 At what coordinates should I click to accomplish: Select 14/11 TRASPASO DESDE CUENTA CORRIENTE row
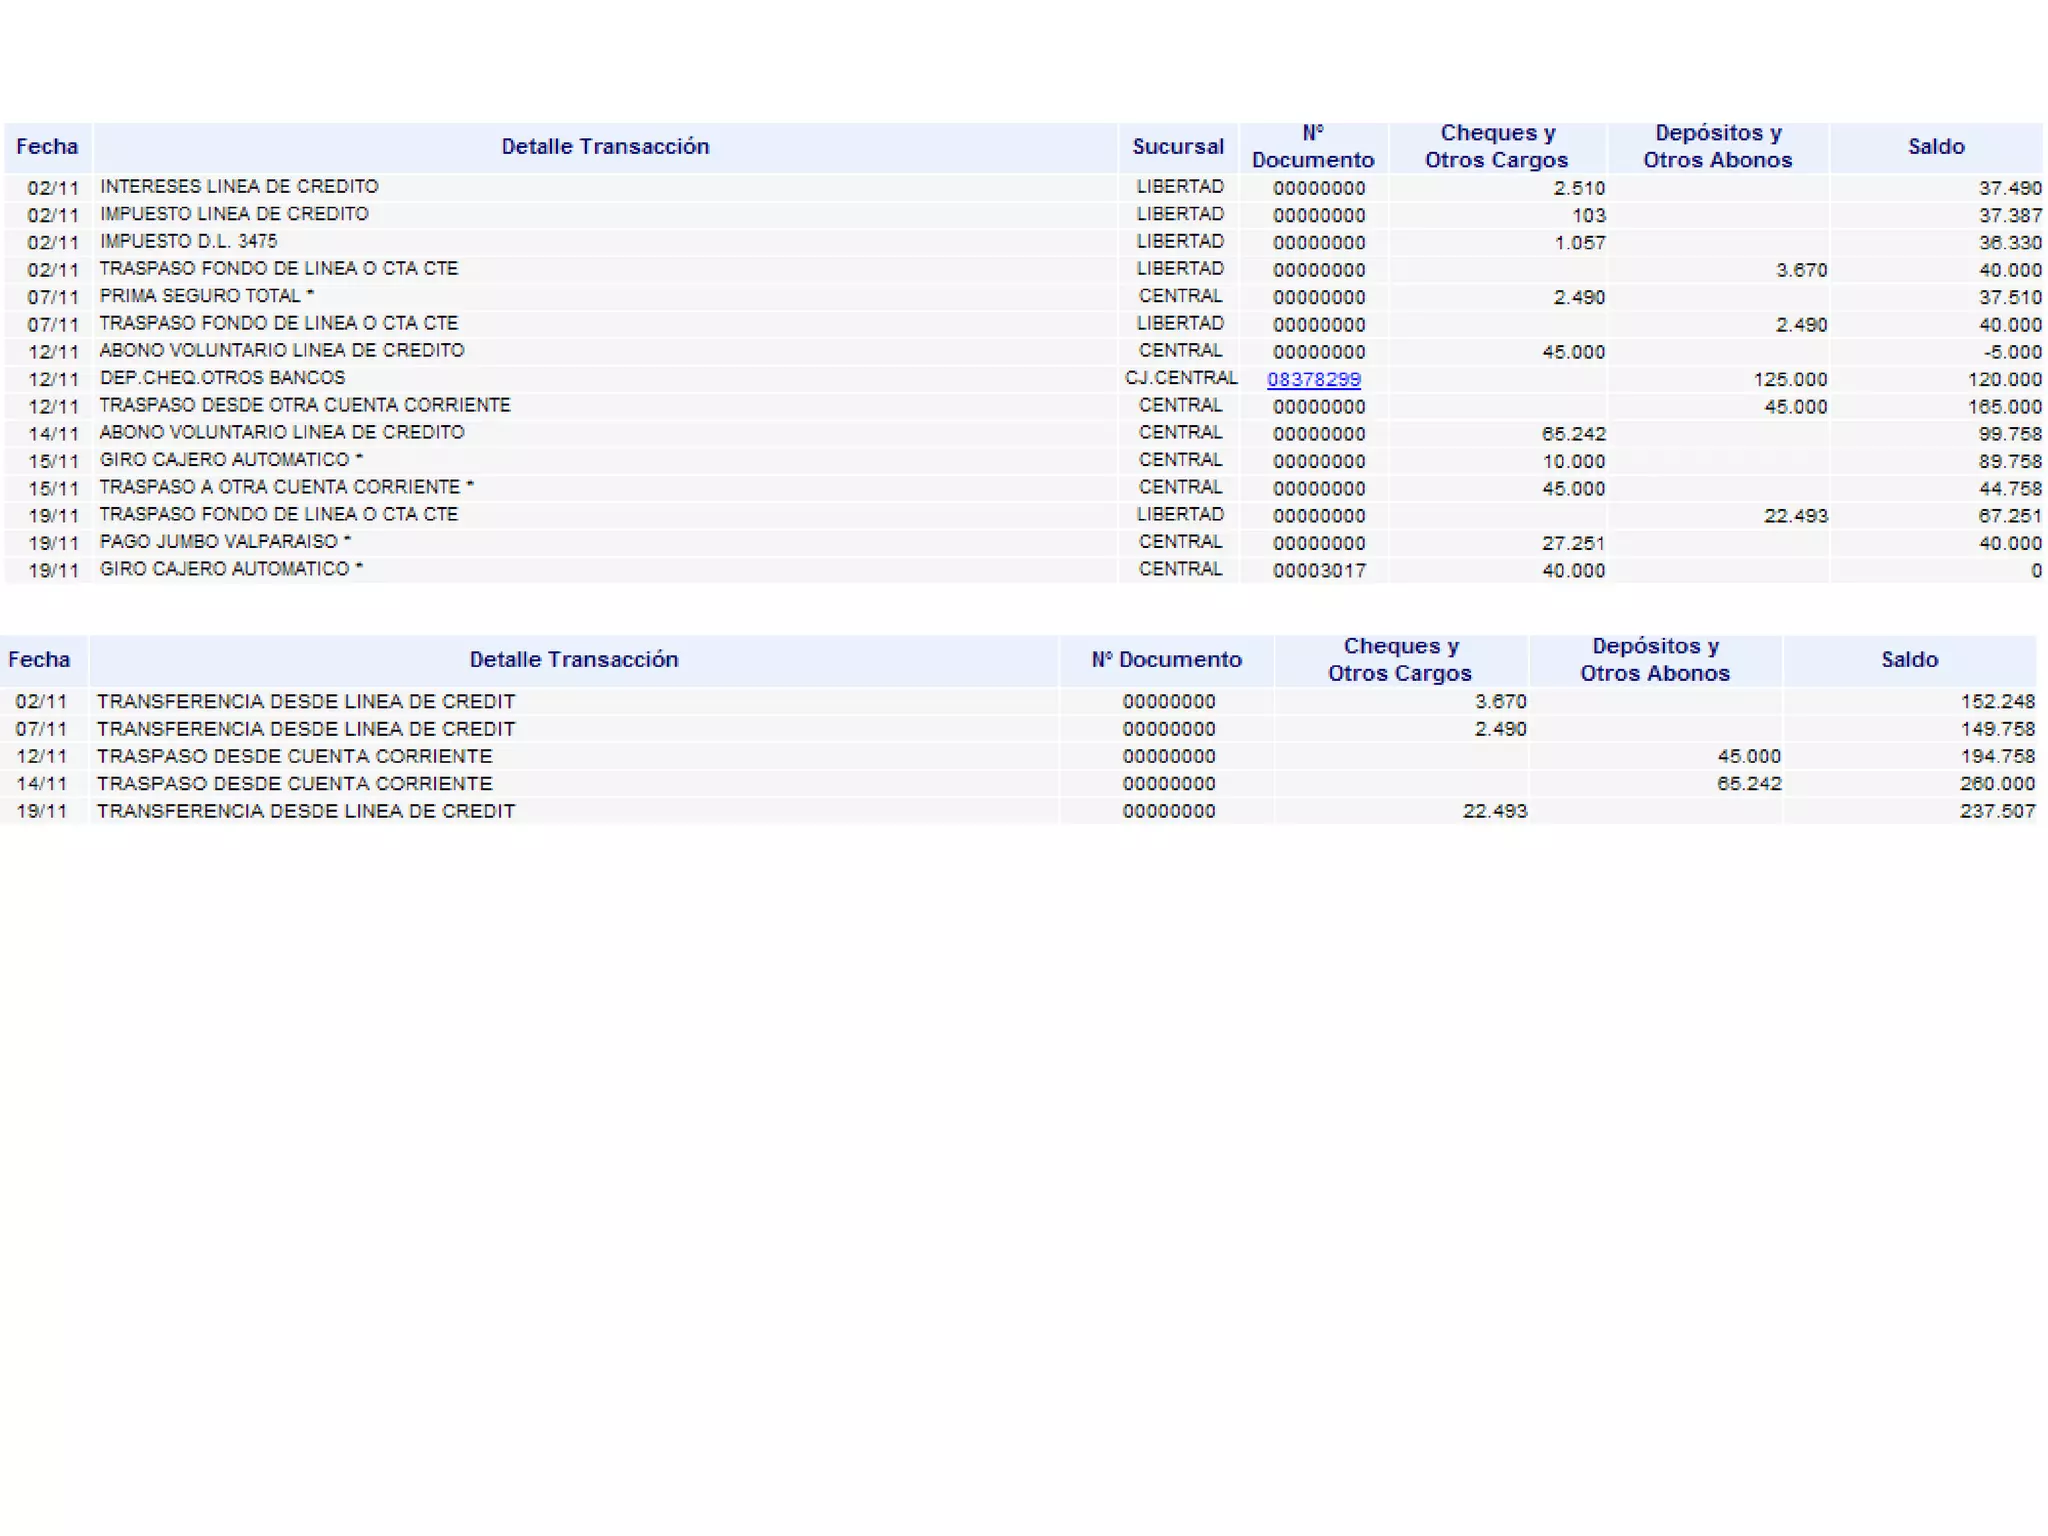pyautogui.click(x=294, y=783)
